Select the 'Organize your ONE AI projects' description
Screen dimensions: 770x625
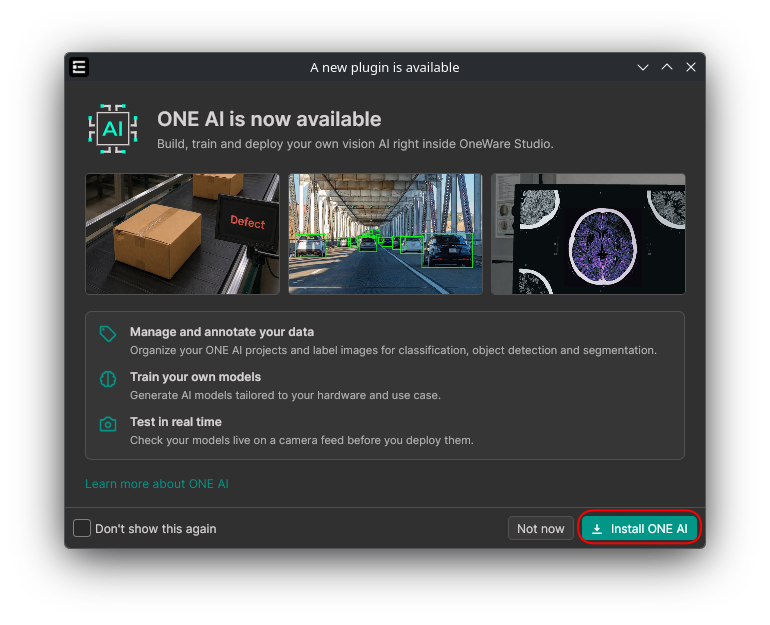coord(393,350)
